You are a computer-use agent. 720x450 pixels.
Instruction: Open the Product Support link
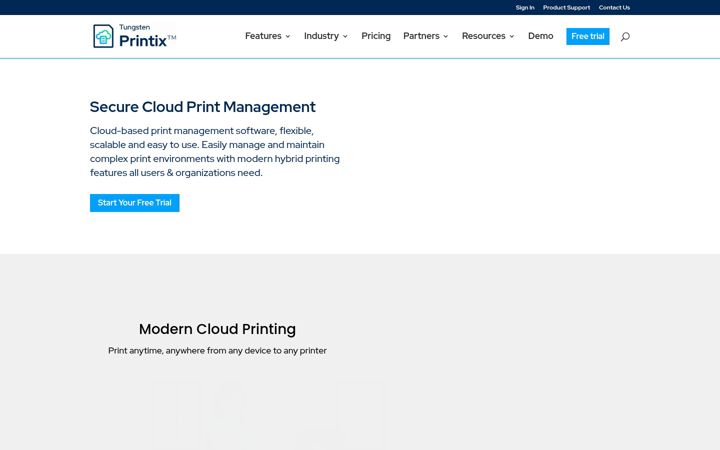[566, 7]
